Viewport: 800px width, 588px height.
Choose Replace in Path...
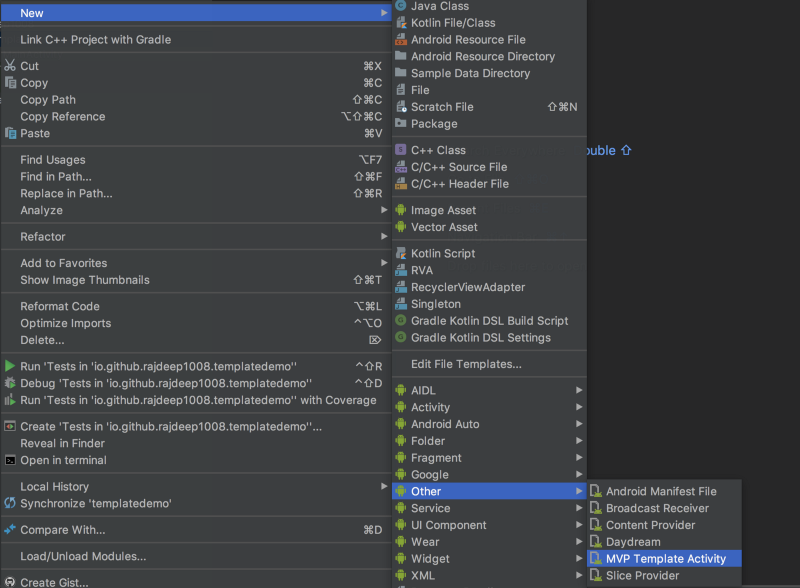(196, 193)
